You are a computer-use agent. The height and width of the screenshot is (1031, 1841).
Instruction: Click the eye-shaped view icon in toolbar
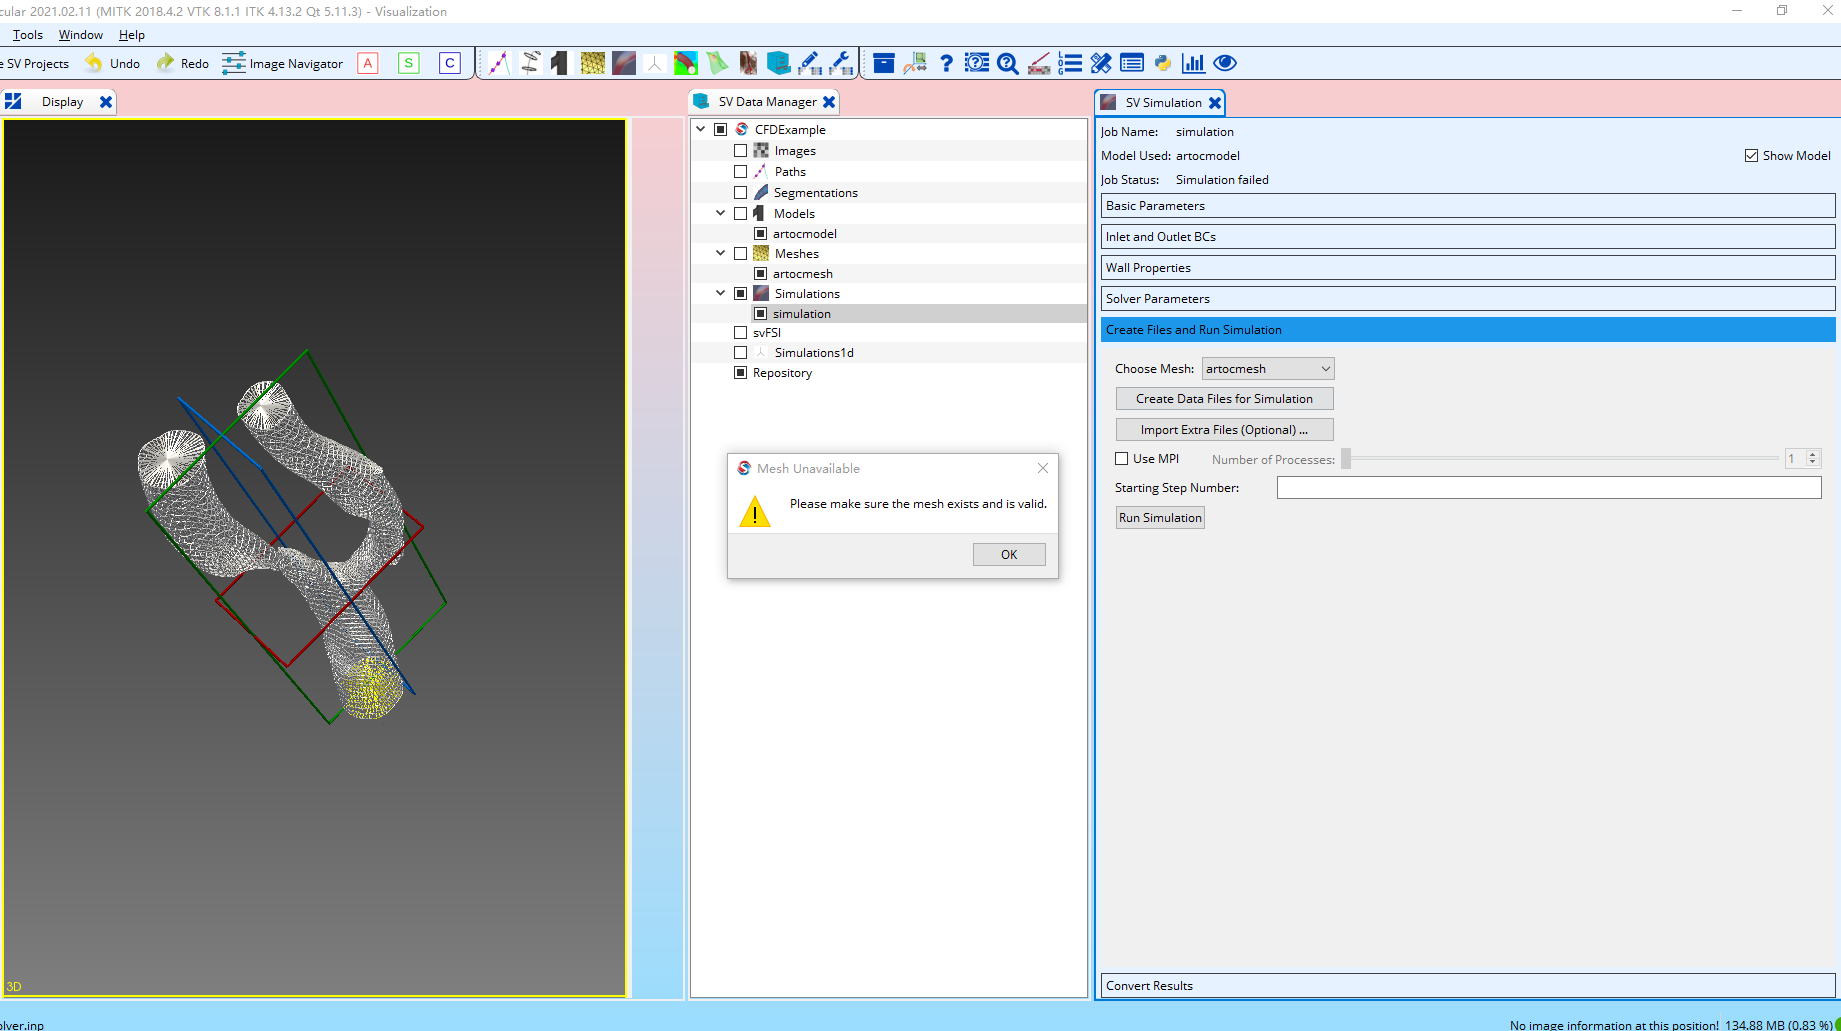pyautogui.click(x=1225, y=62)
